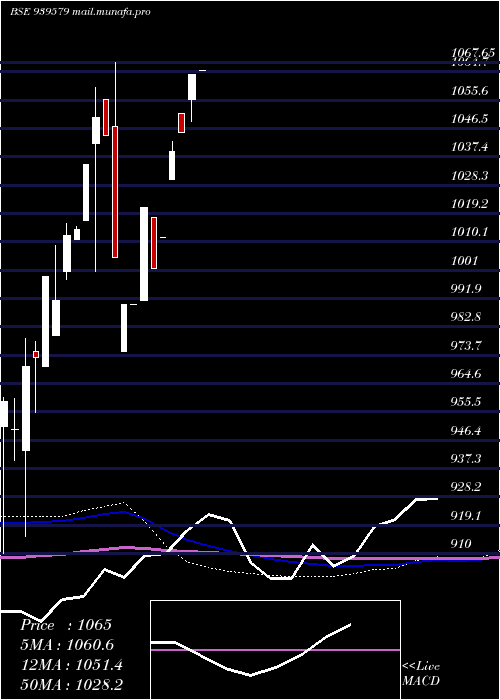Screen dimensions: 500x700
Task: Click the 1067.65 price label
Action: point(472,53)
